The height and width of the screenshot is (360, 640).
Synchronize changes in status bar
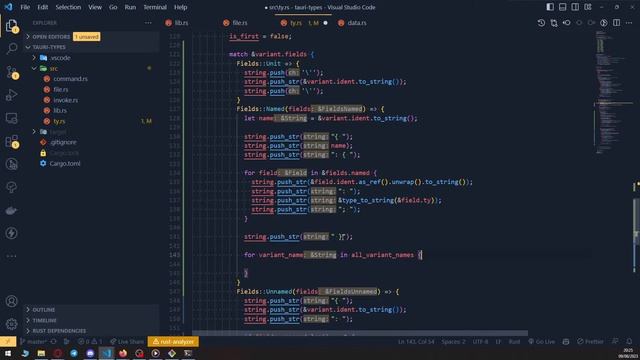click(53, 342)
